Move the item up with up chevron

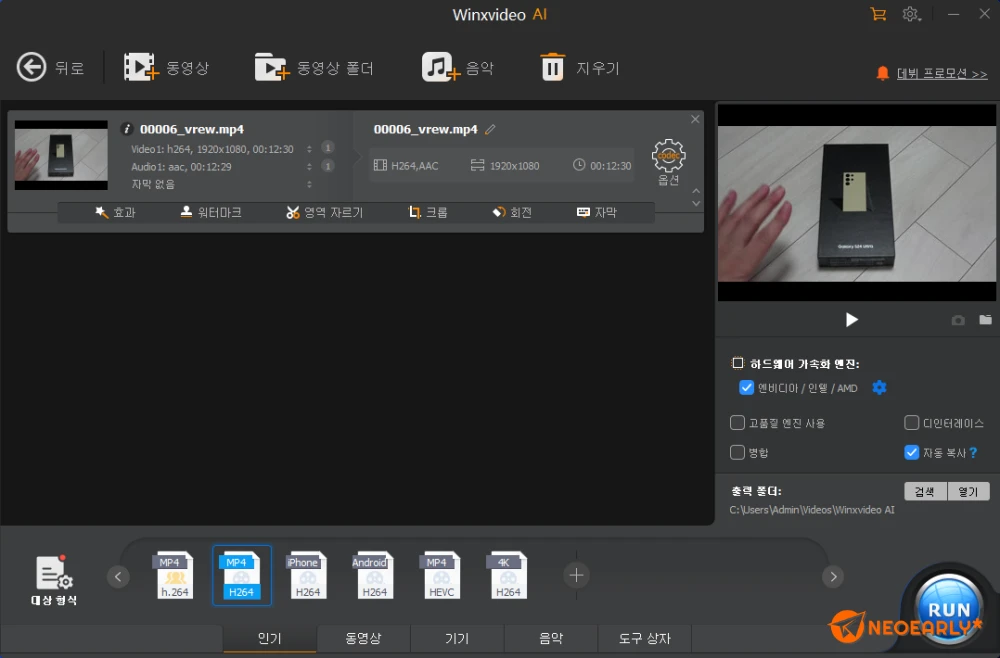click(696, 191)
